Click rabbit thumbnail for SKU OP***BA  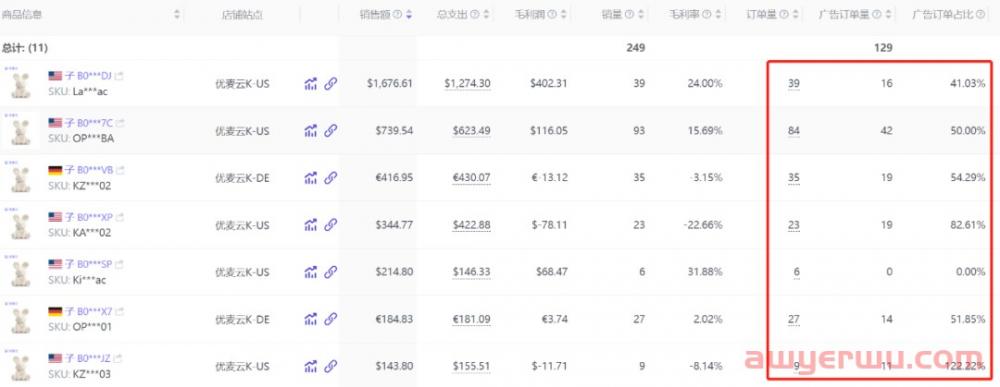(20, 131)
